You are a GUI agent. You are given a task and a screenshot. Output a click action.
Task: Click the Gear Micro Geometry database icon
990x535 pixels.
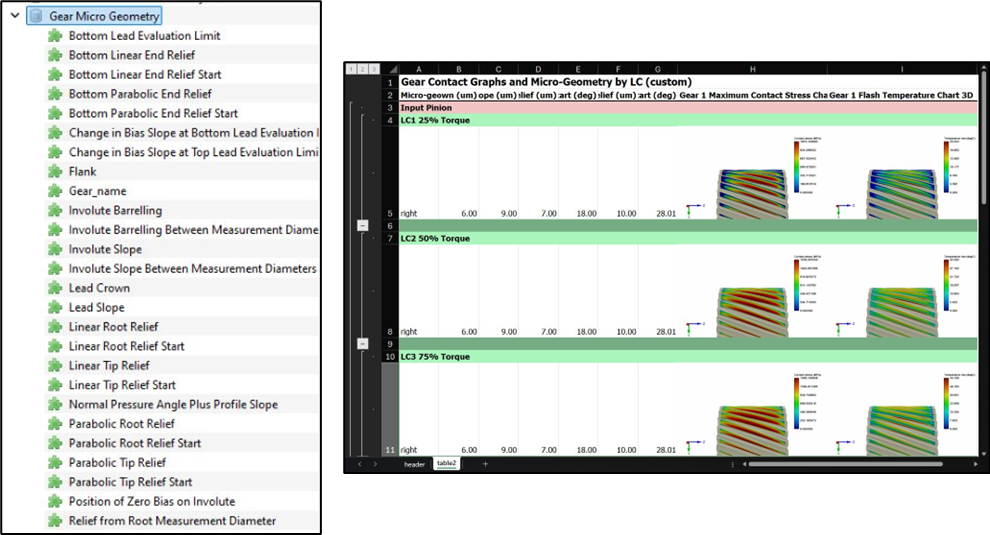36,16
